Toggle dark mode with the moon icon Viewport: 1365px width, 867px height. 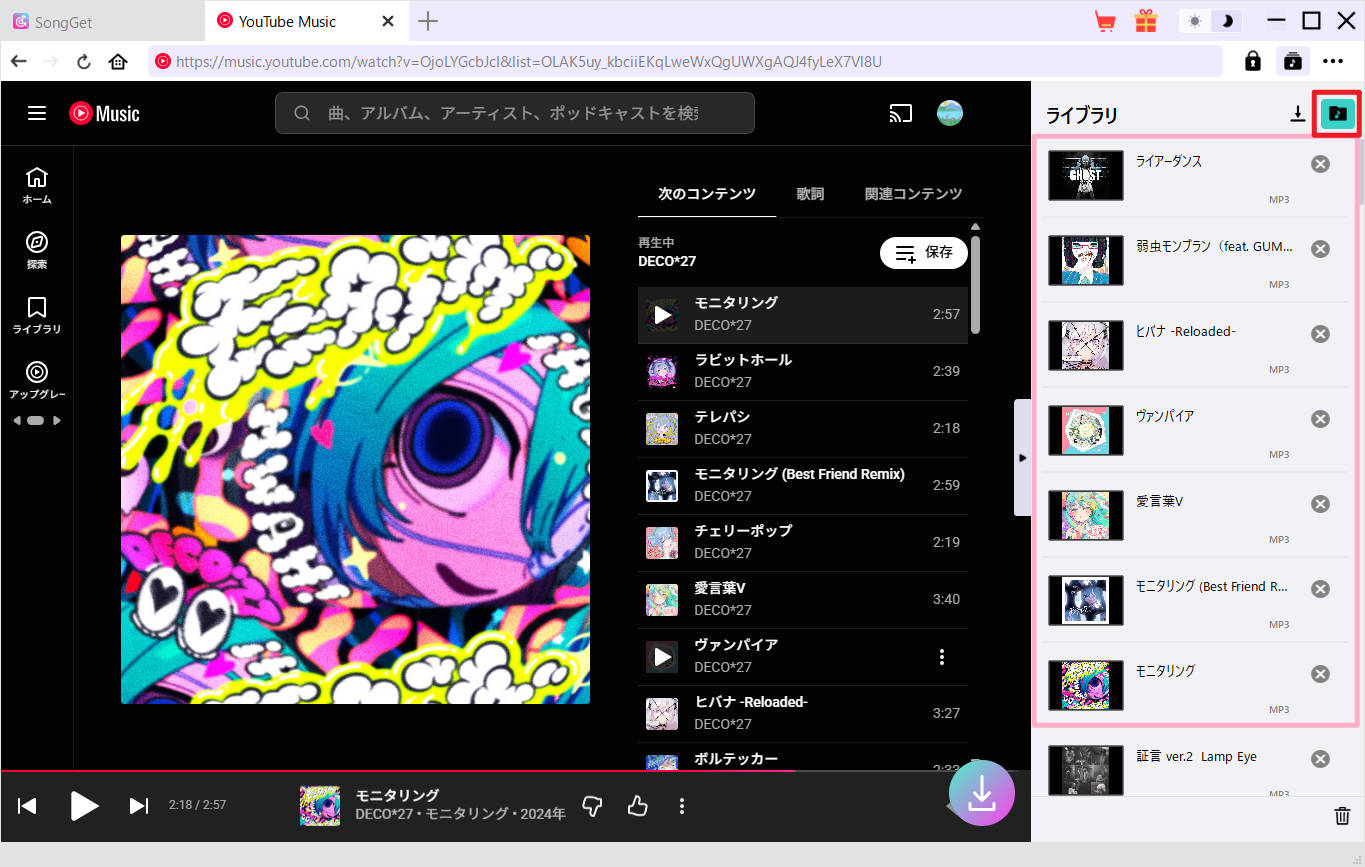tap(1229, 20)
